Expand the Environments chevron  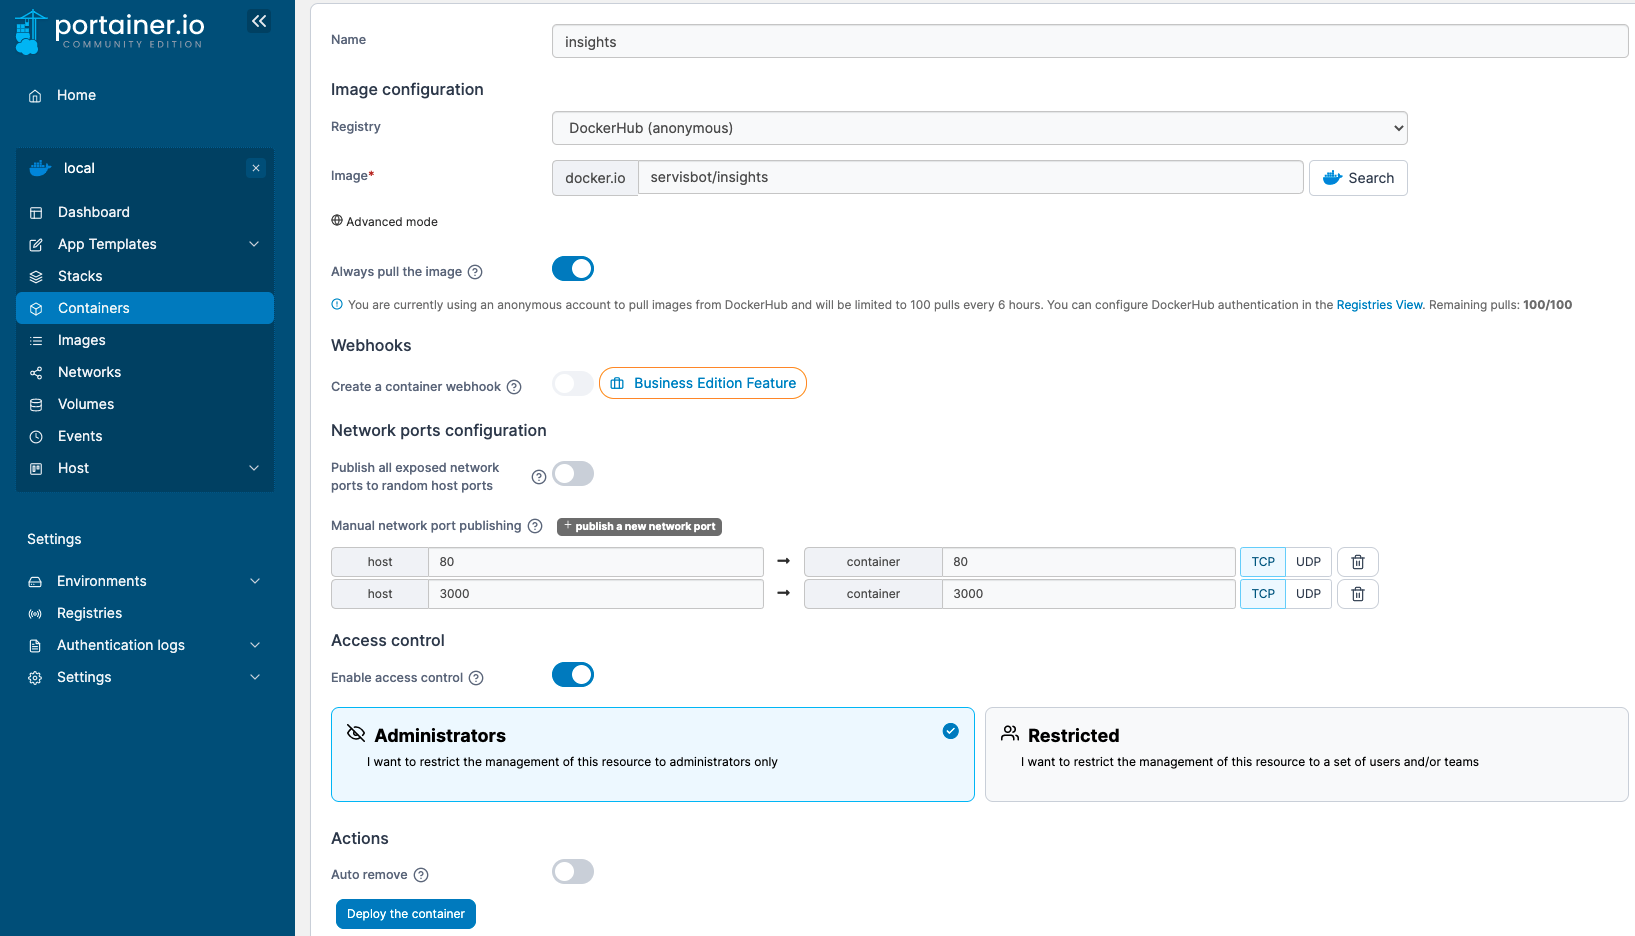255,581
